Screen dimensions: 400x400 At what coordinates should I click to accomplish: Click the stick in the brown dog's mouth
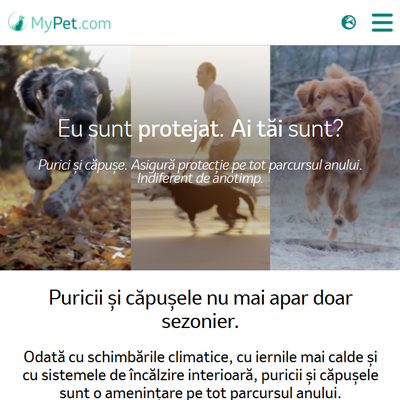point(320,115)
